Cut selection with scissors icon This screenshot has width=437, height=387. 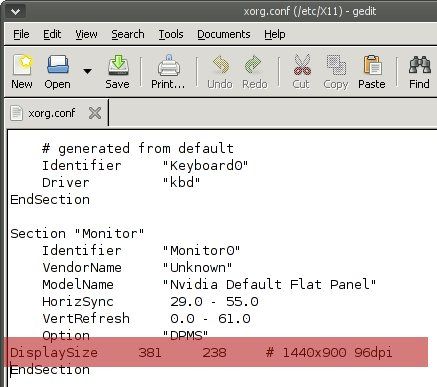tap(301, 72)
